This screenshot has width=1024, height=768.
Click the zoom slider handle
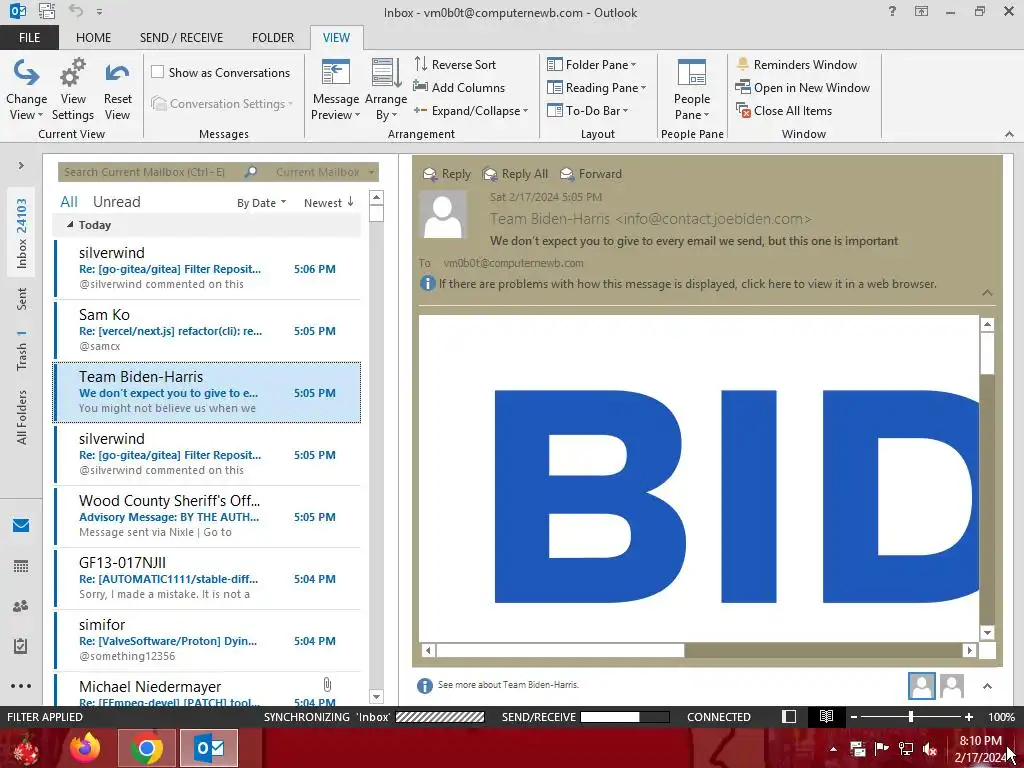(x=910, y=716)
